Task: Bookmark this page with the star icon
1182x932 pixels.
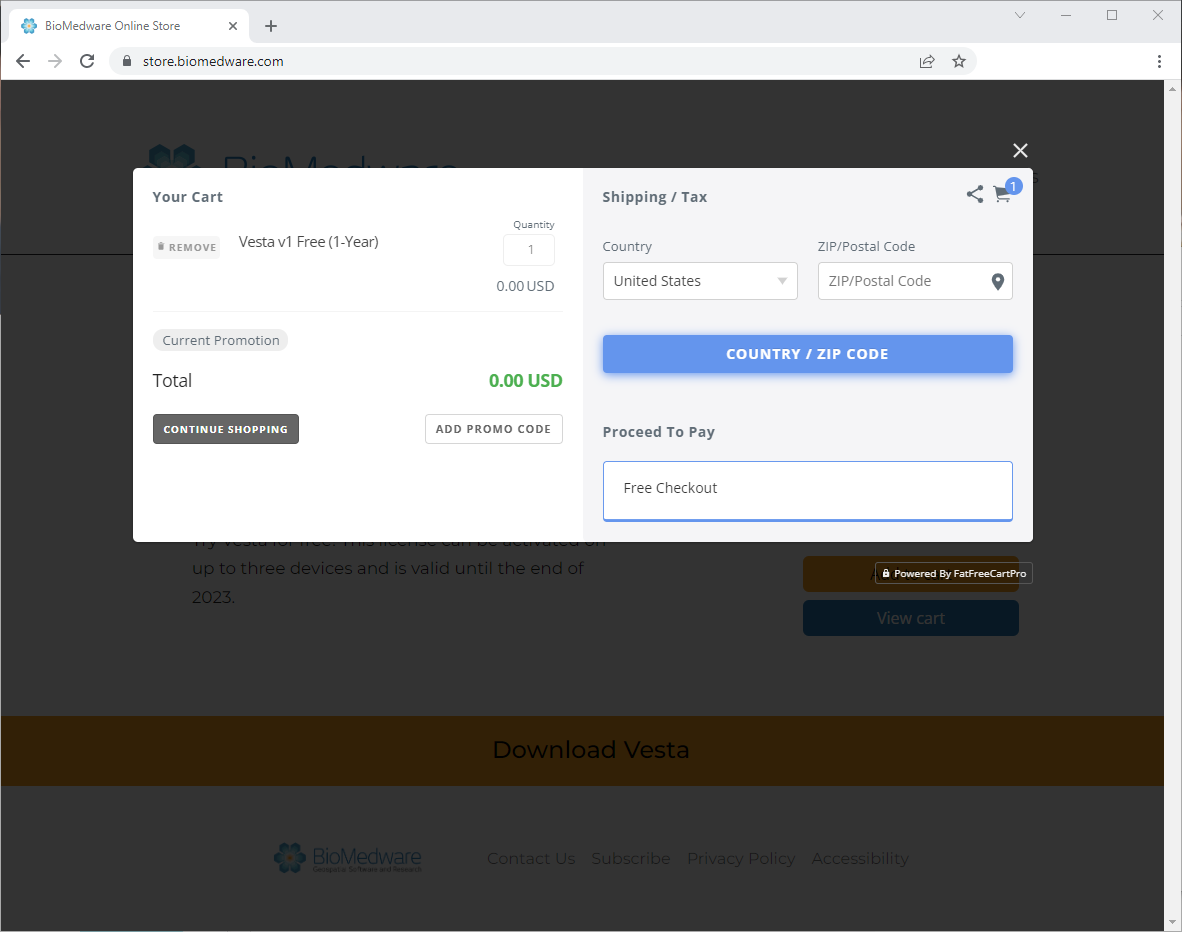Action: pyautogui.click(x=959, y=61)
